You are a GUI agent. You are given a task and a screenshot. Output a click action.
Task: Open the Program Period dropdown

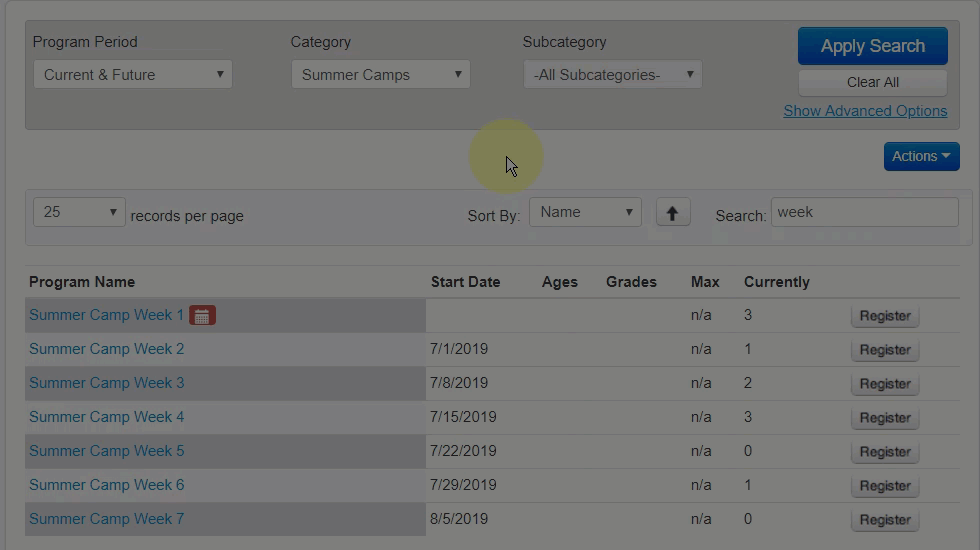tap(132, 75)
